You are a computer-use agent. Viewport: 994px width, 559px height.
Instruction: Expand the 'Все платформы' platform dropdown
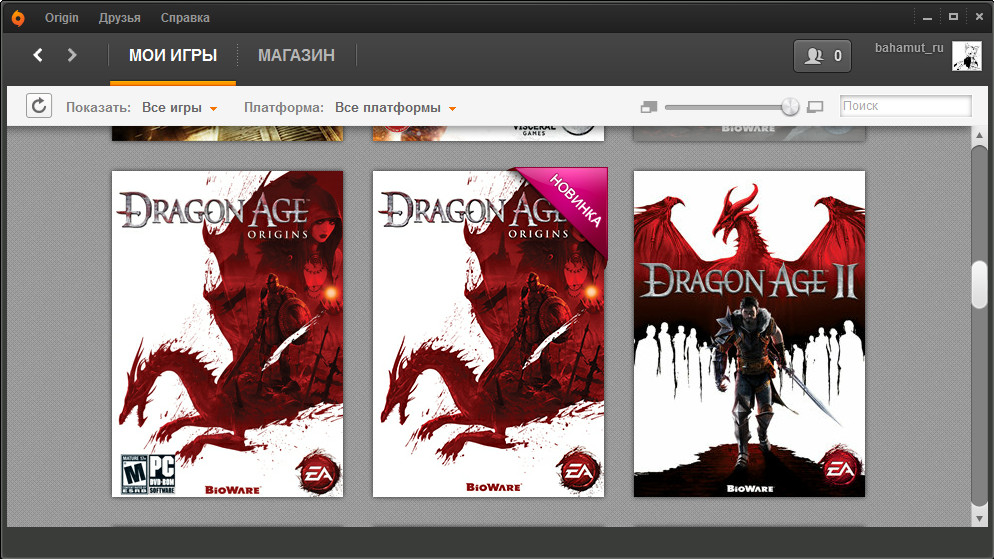(x=395, y=108)
